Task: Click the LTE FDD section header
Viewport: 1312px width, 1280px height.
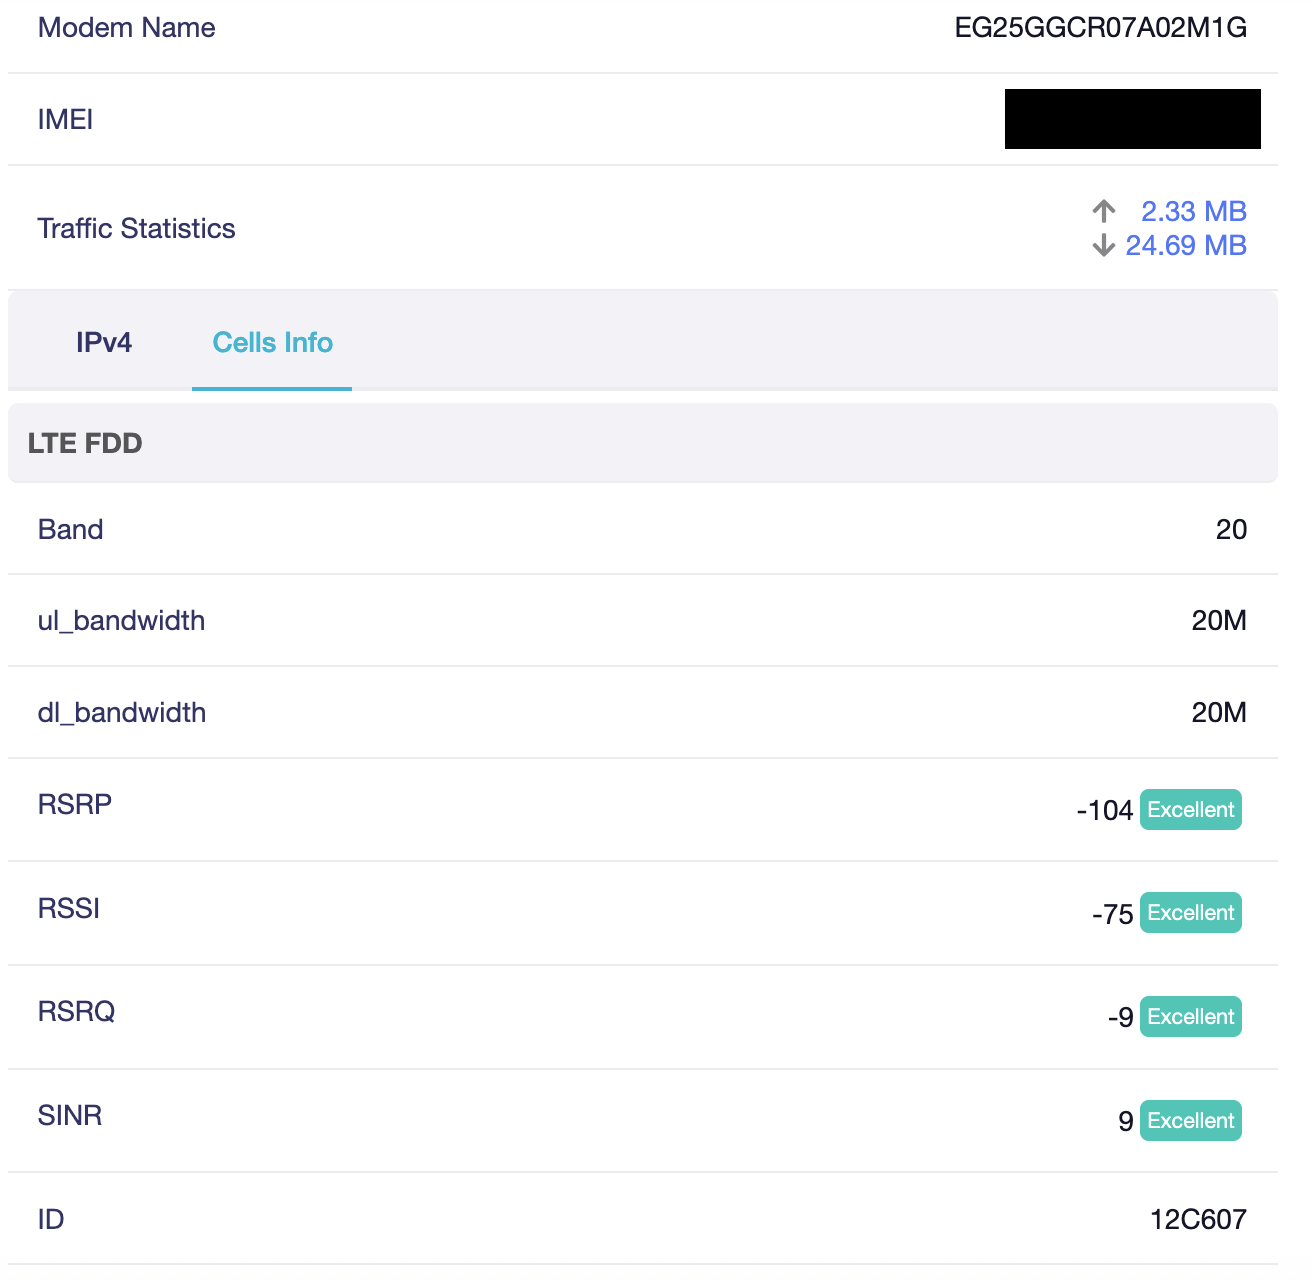Action: point(85,443)
